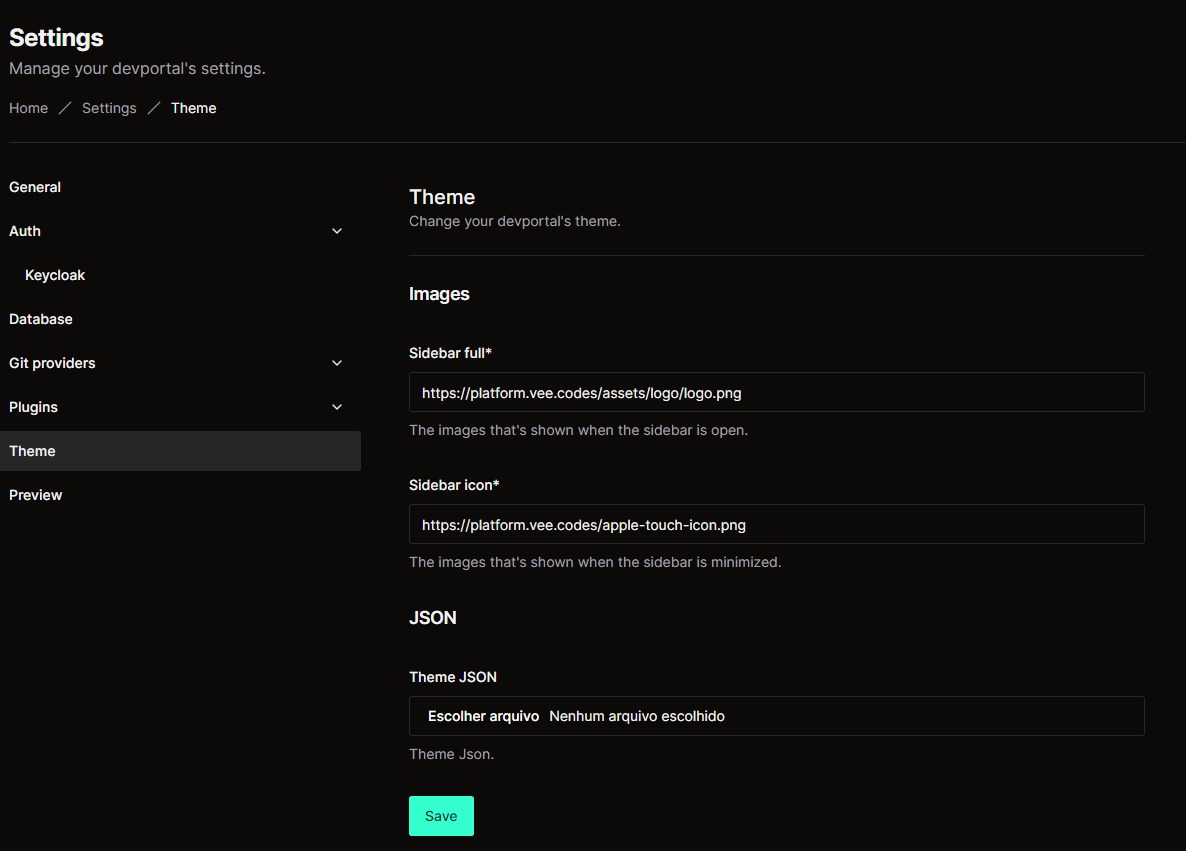Click the Theme breadcrumb item
The width and height of the screenshot is (1186, 851).
point(193,108)
